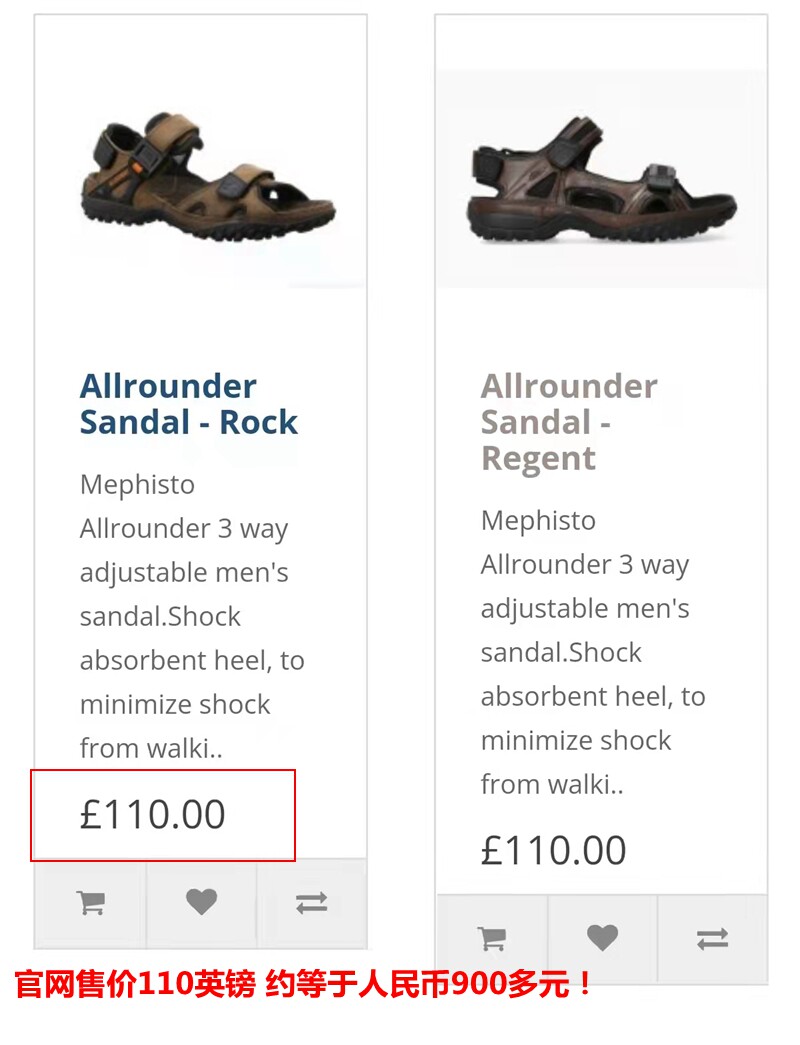Click the Regent sandal's £110.00 price
Screen dimensions: 800x1045
coord(553,851)
